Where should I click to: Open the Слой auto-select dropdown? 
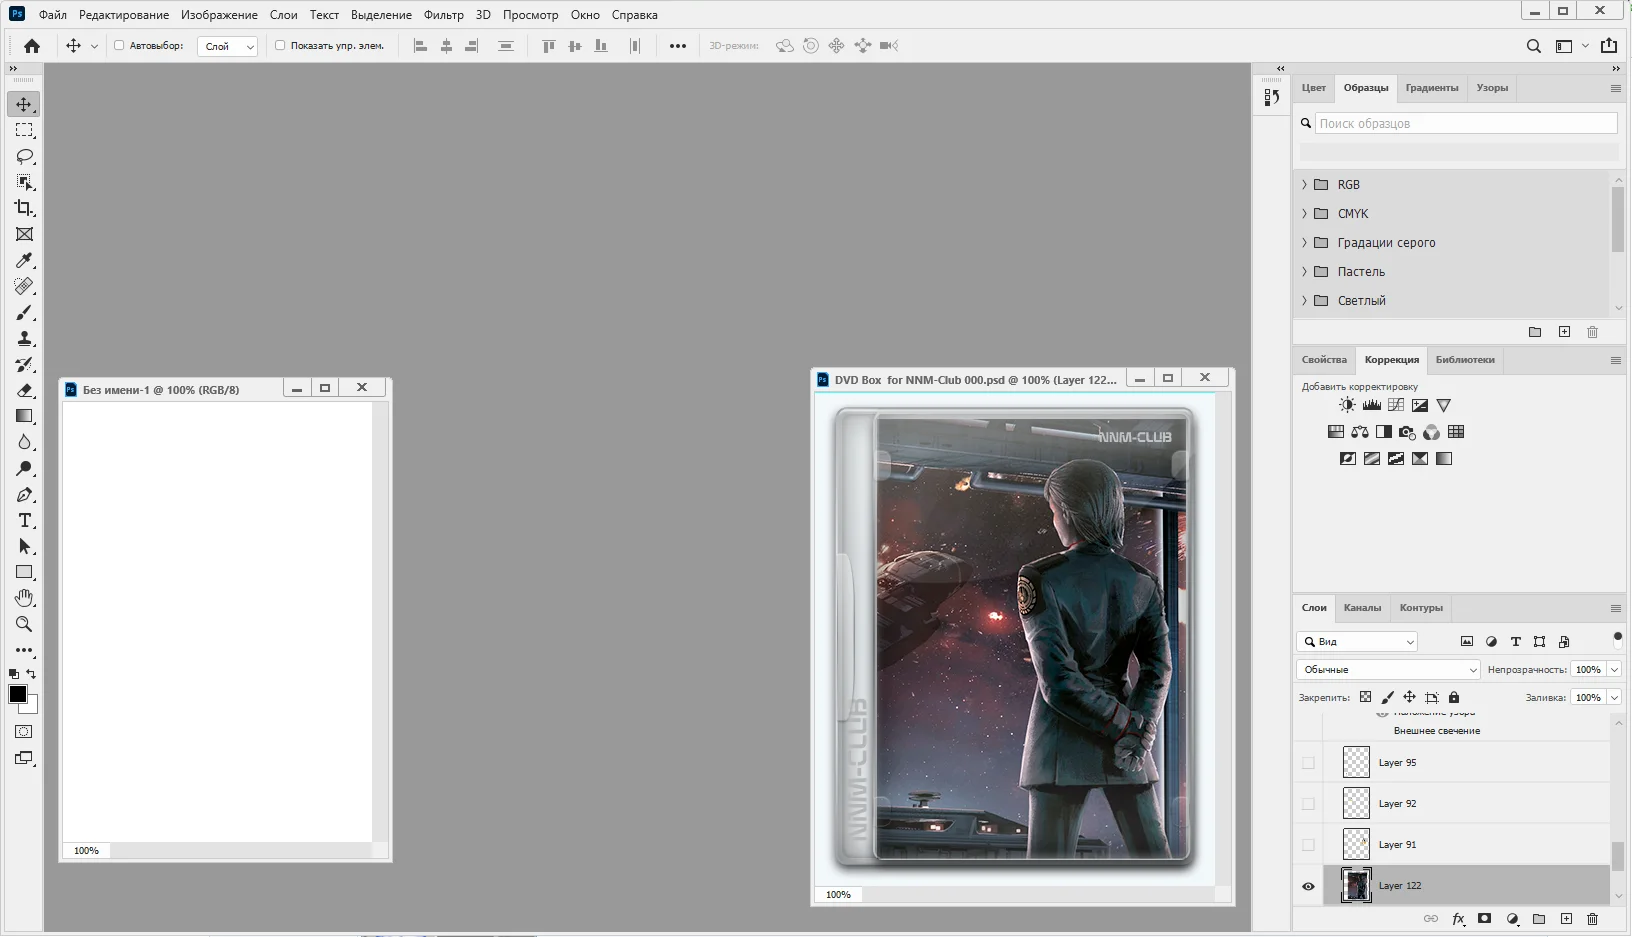(228, 46)
